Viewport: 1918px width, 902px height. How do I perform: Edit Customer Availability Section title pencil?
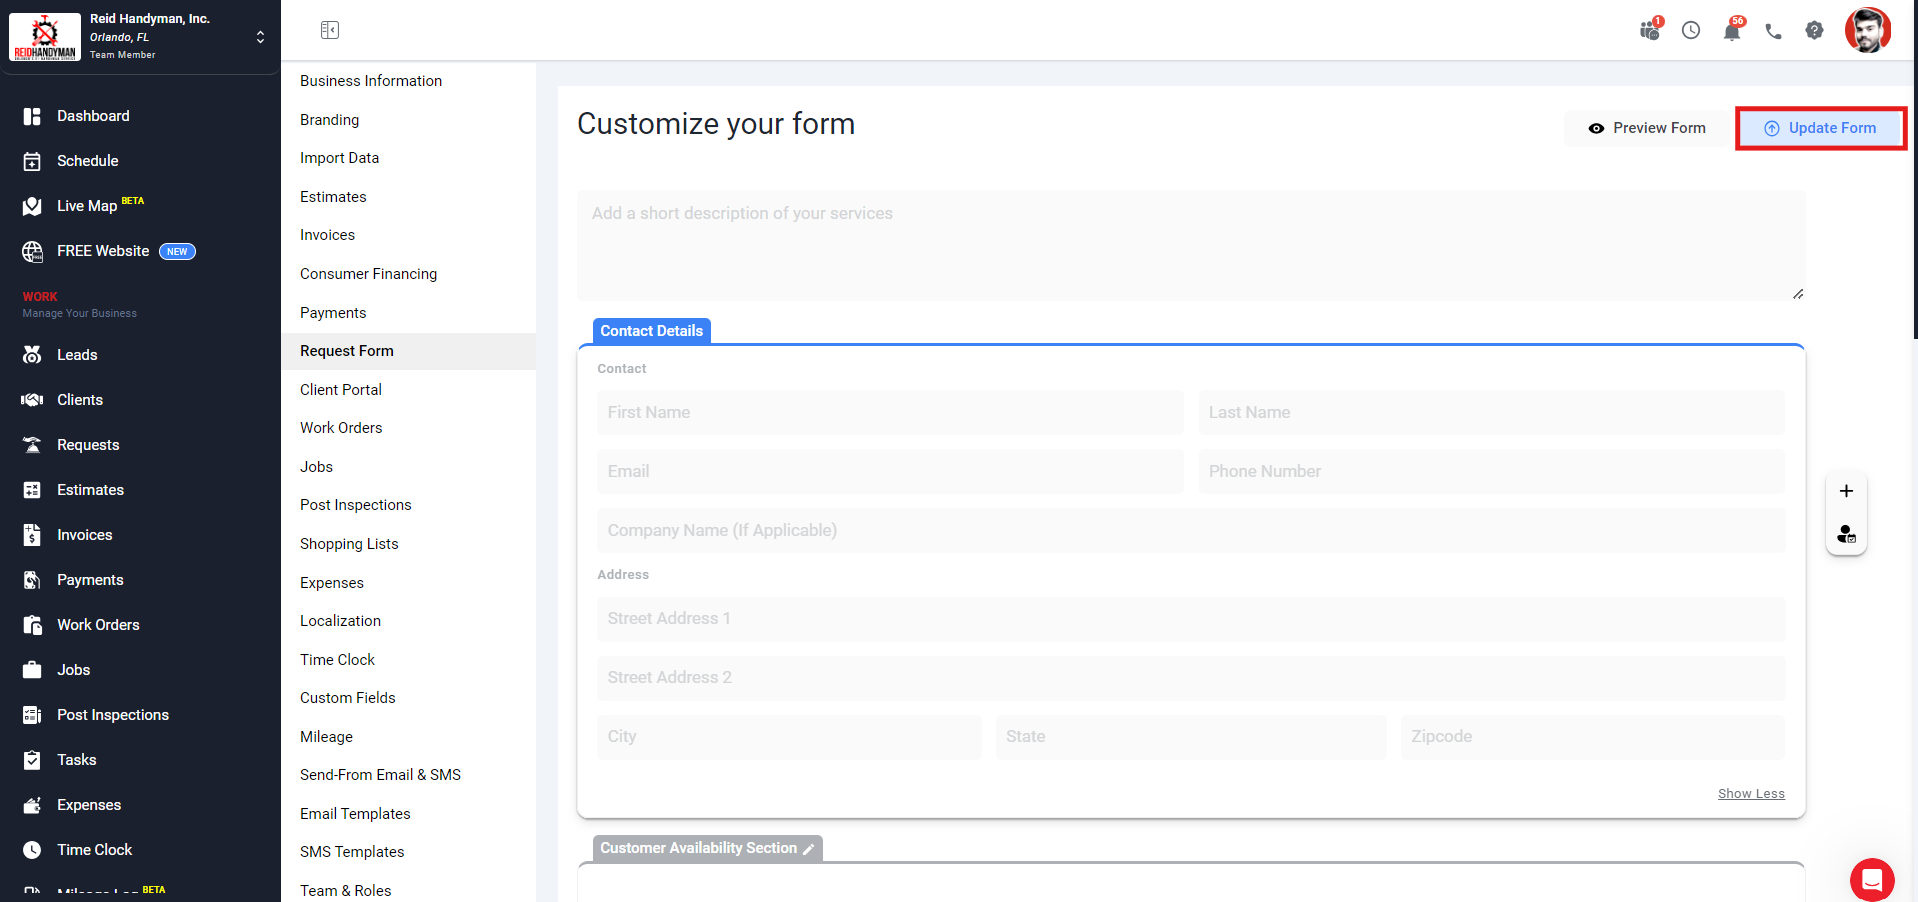pos(809,849)
